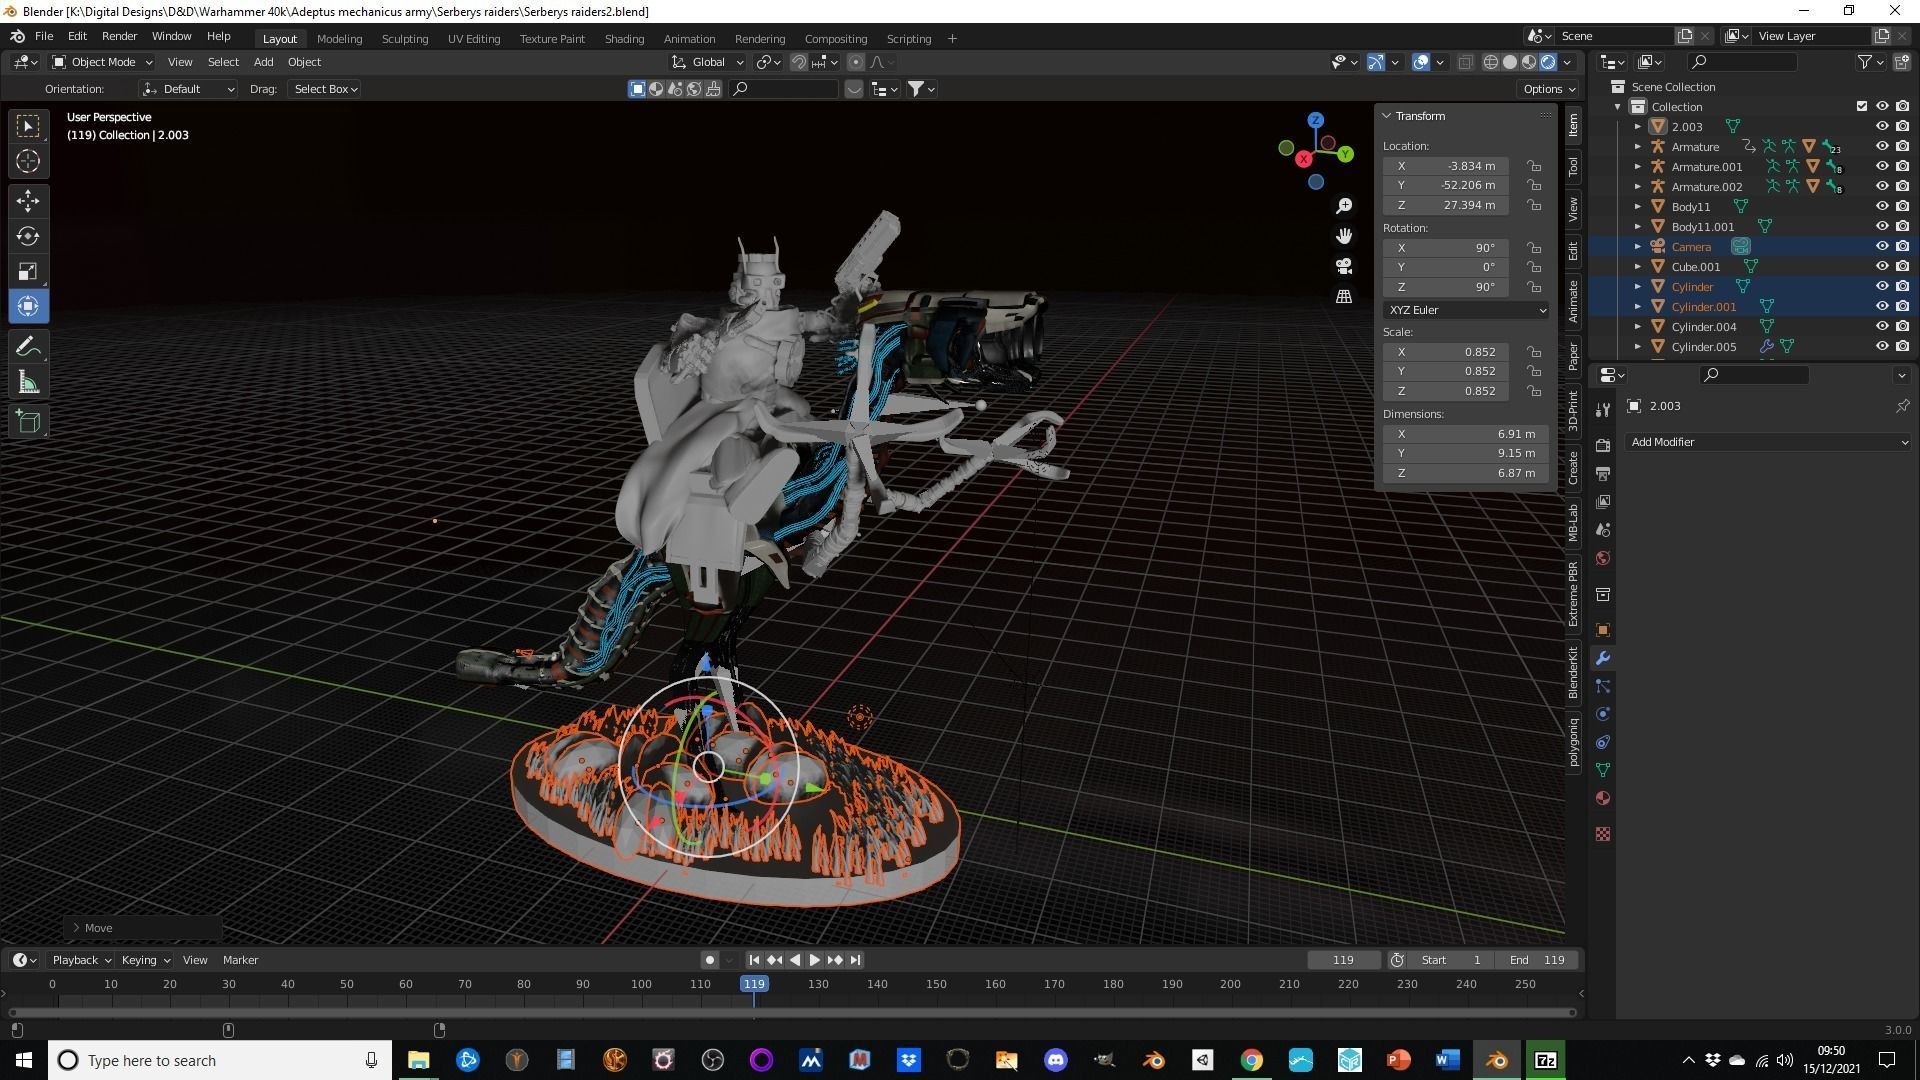The width and height of the screenshot is (1920, 1080).
Task: Jump to the first frame
Action: [754, 960]
